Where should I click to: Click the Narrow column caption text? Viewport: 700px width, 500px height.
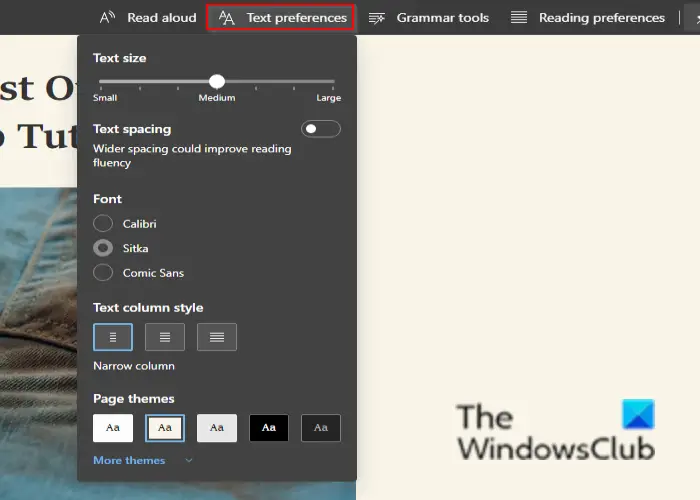134,366
